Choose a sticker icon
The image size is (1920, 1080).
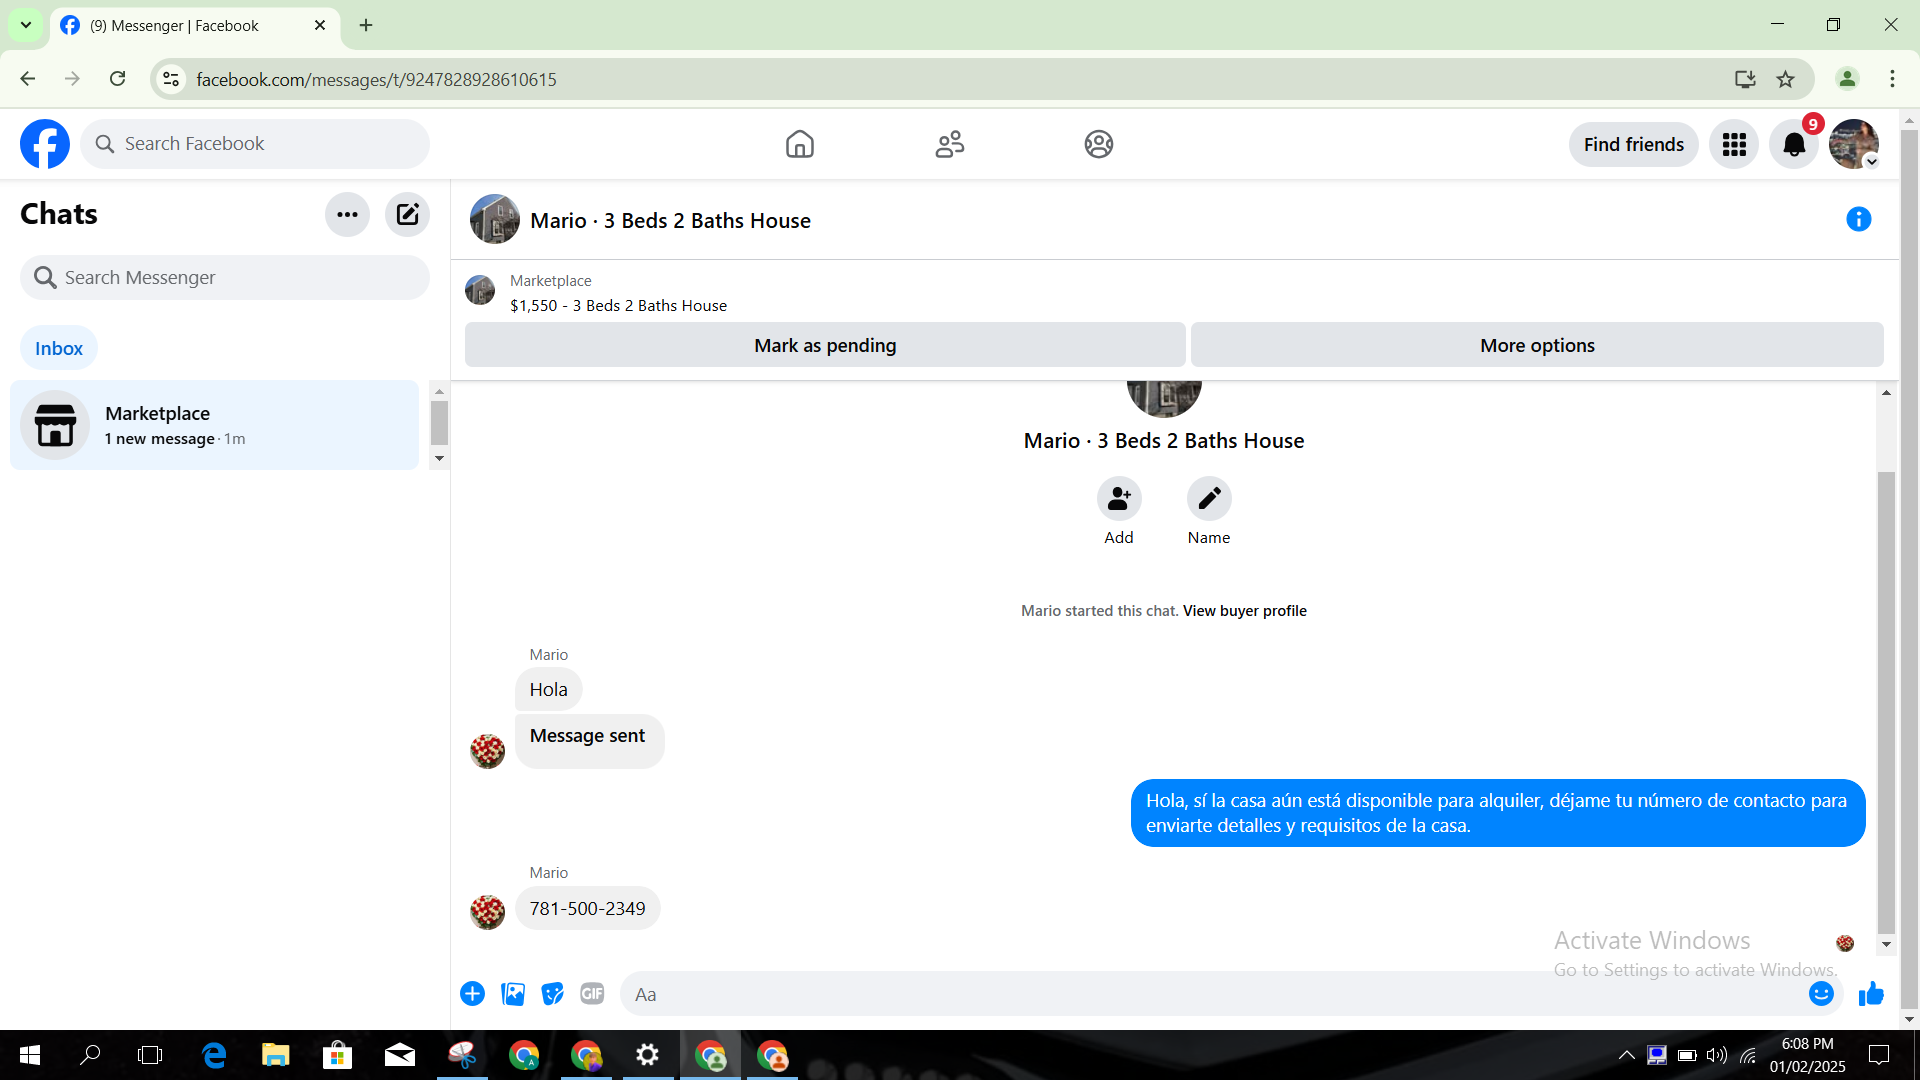pos(552,993)
